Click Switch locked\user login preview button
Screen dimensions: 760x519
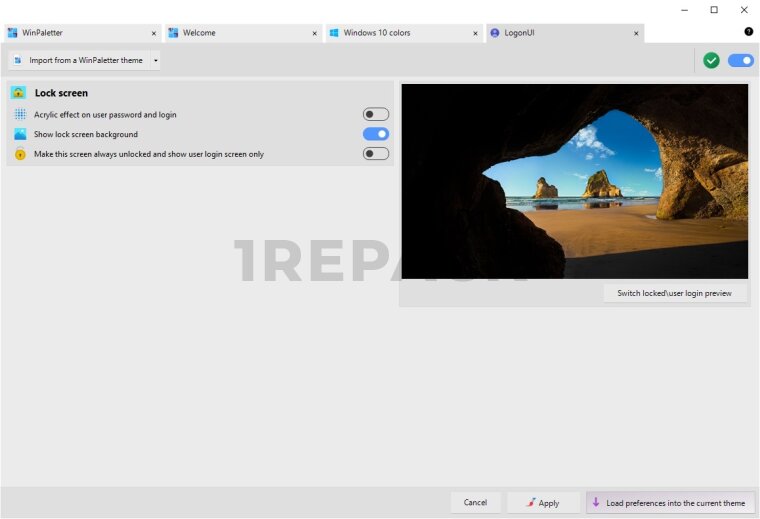pyautogui.click(x=675, y=293)
